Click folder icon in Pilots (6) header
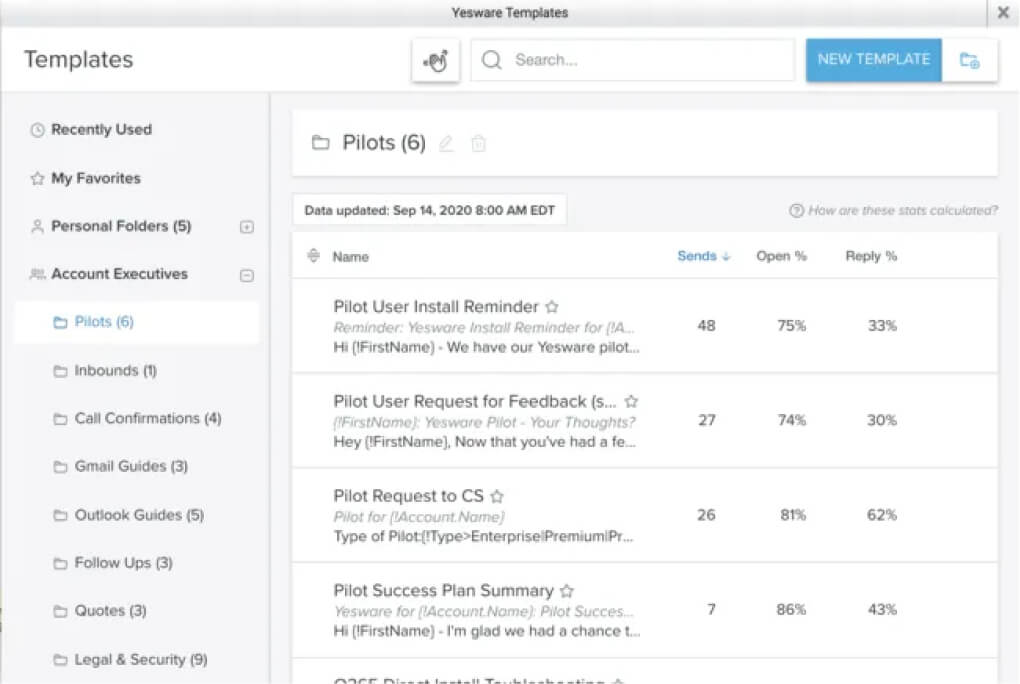Image resolution: width=1020 pixels, height=684 pixels. pos(320,142)
